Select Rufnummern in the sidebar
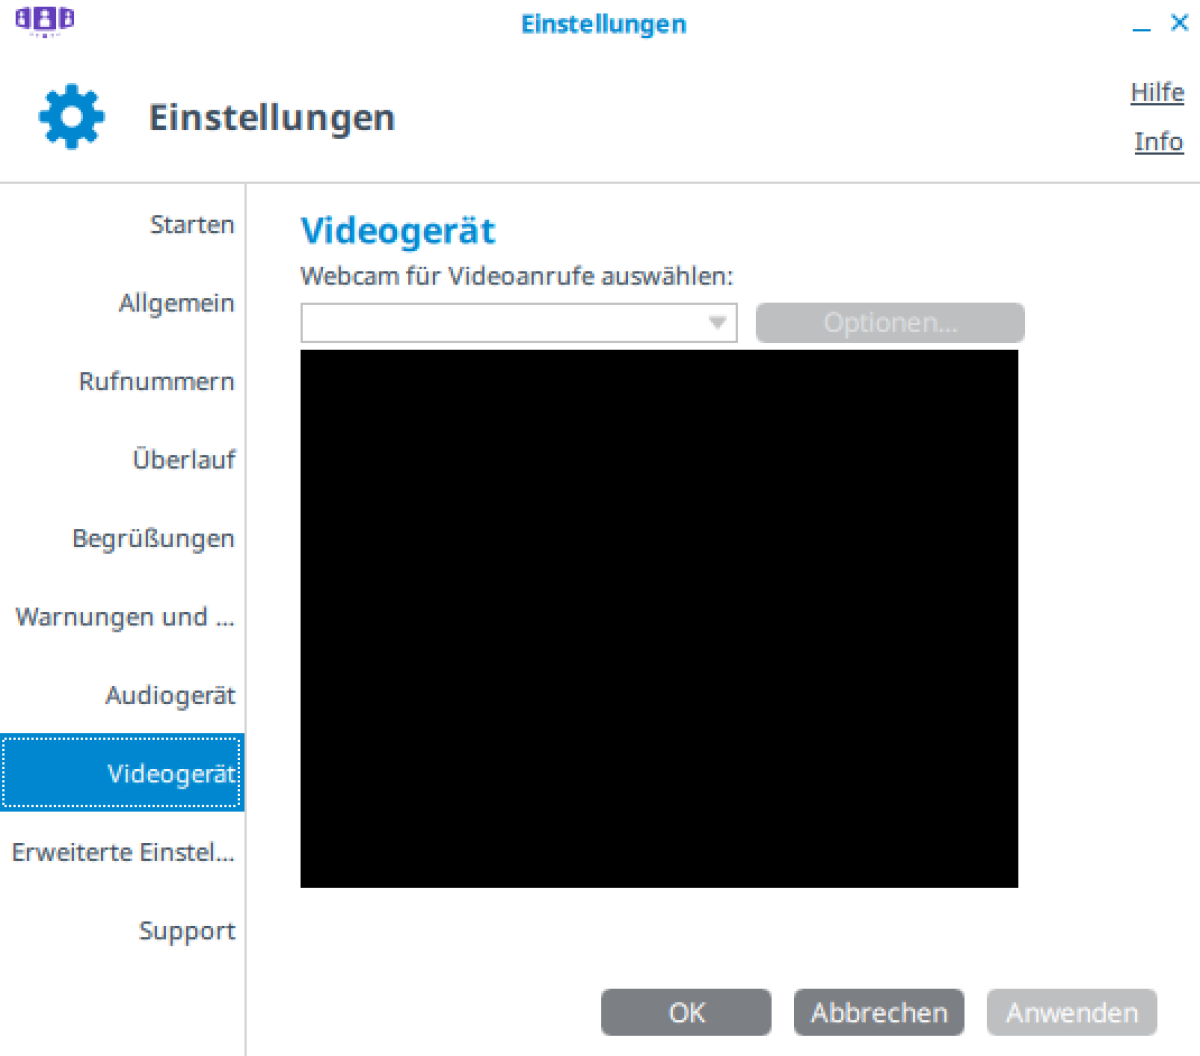 156,381
